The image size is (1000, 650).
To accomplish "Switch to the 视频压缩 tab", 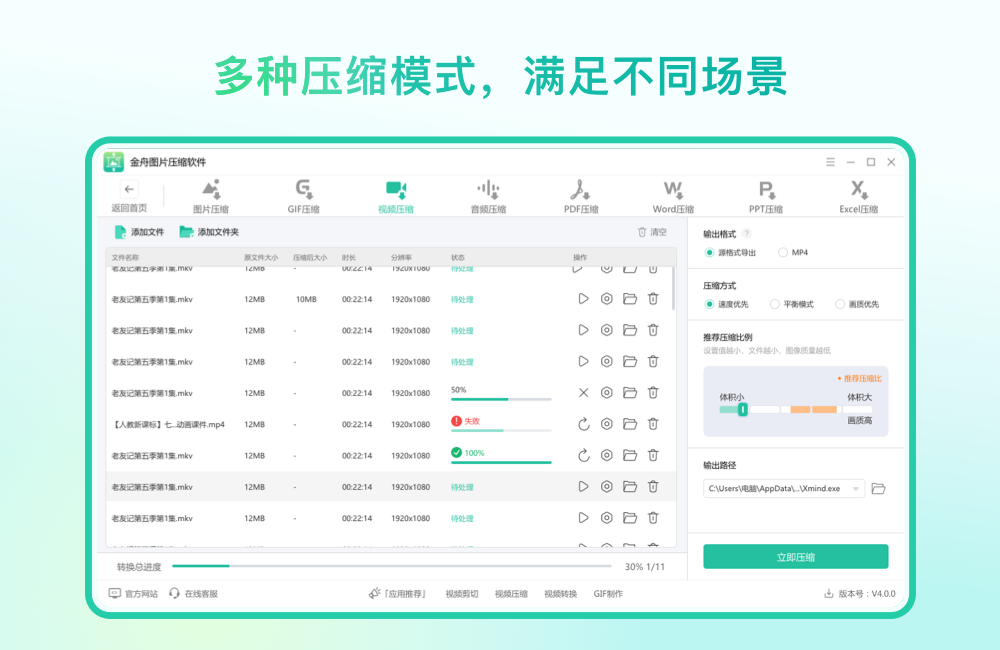I will click(395, 195).
